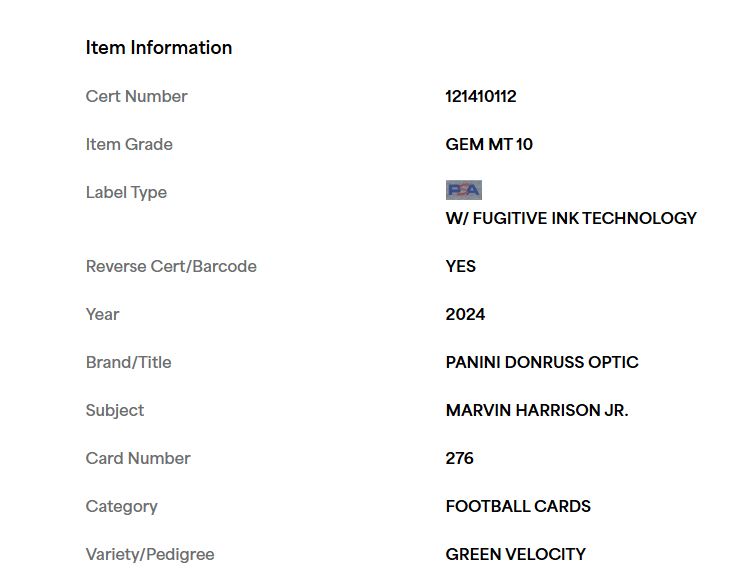
Task: Click the Variety/Pedigree label
Action: point(150,555)
